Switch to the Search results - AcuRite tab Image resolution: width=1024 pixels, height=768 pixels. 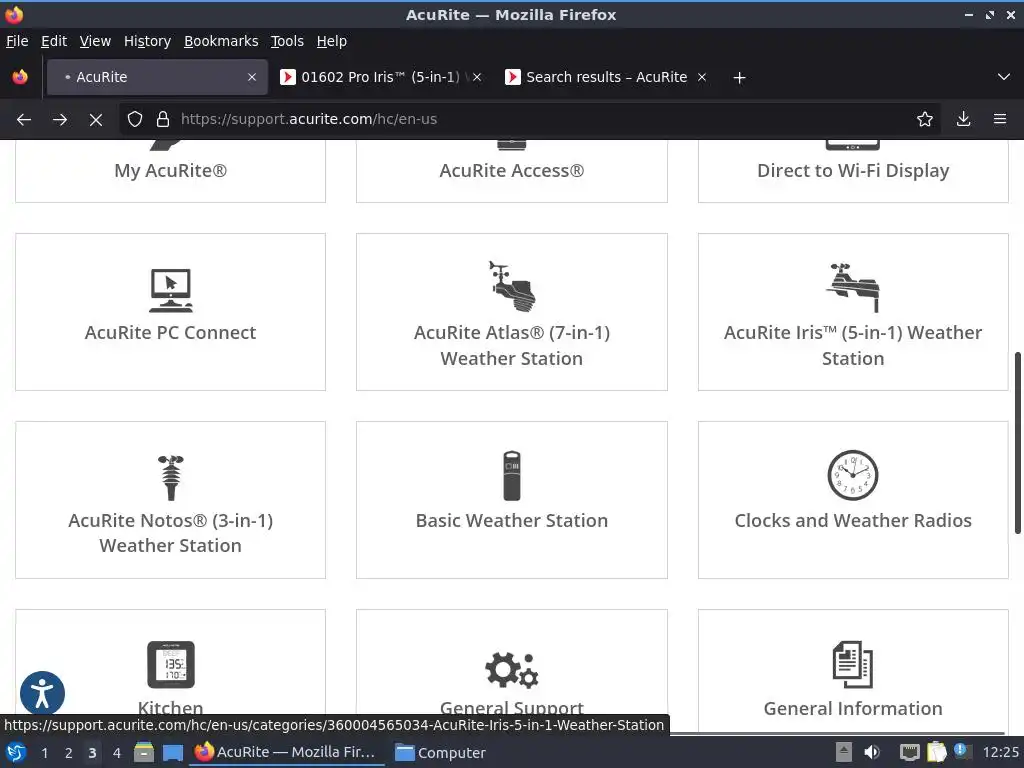(606, 77)
